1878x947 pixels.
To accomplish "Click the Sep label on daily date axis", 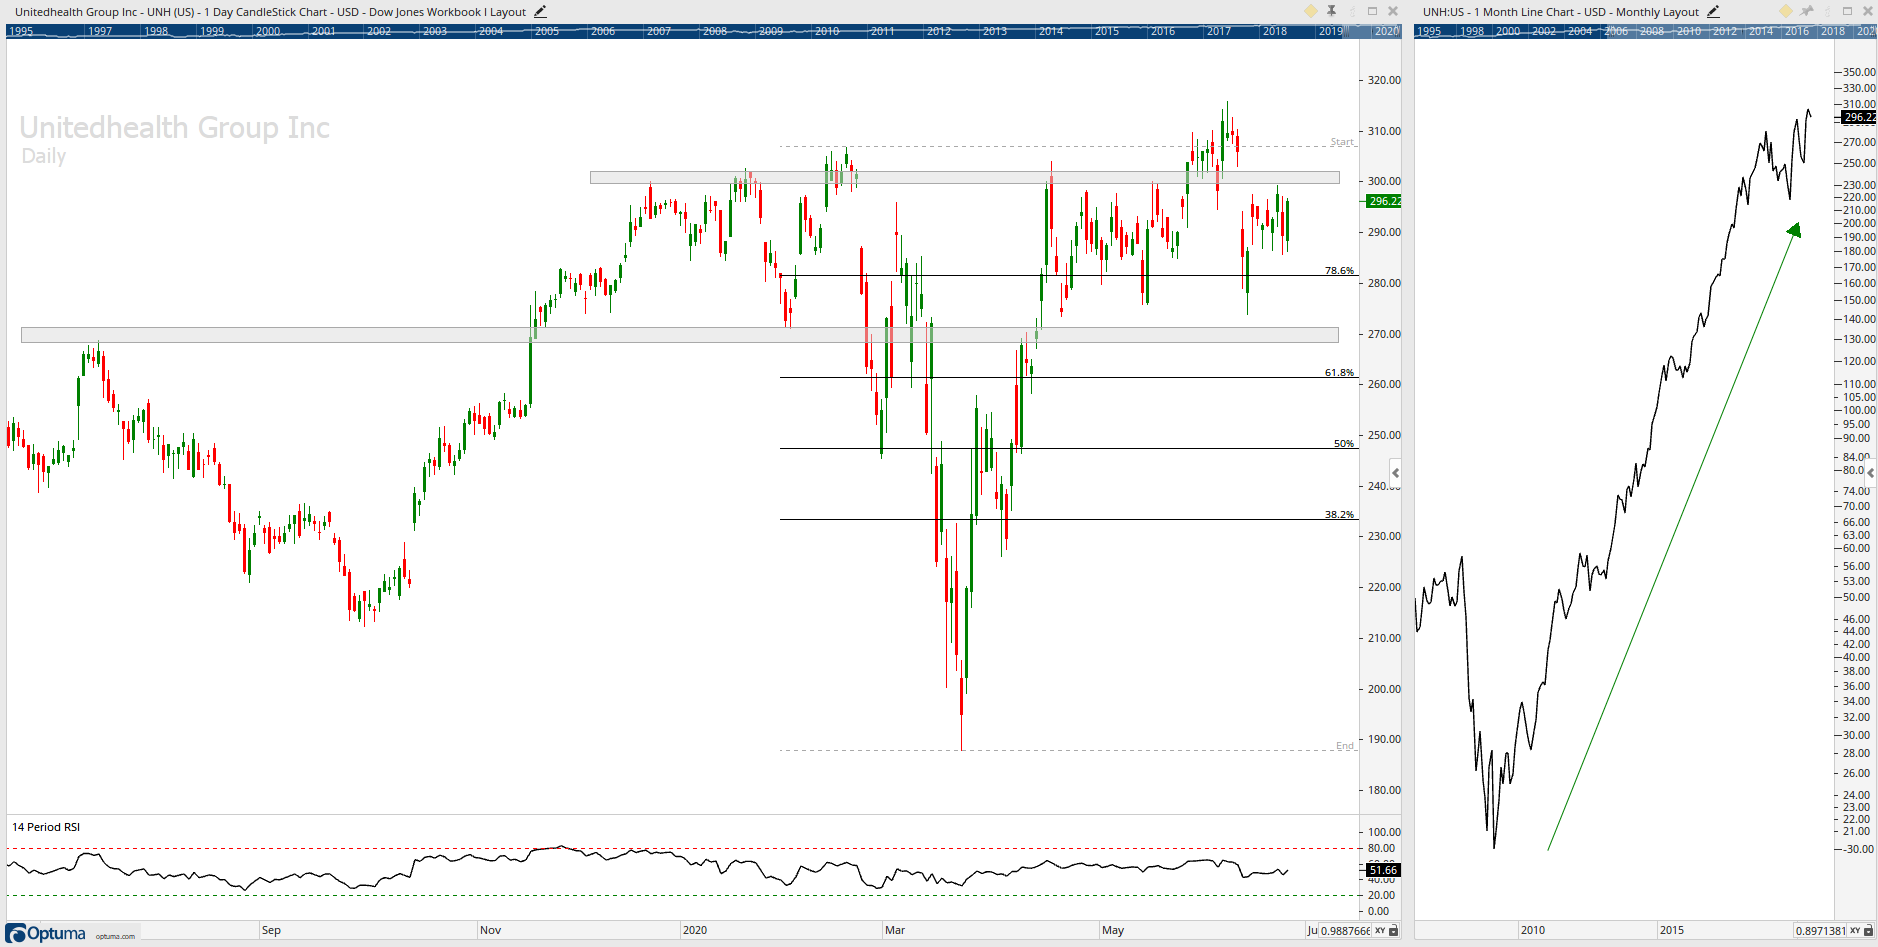I will pos(271,930).
